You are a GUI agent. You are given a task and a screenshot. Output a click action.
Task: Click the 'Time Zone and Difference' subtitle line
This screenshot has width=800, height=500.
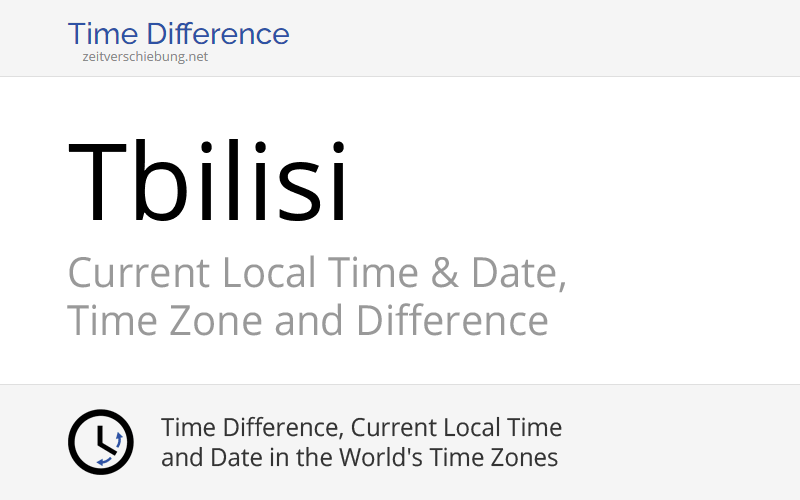click(x=308, y=321)
